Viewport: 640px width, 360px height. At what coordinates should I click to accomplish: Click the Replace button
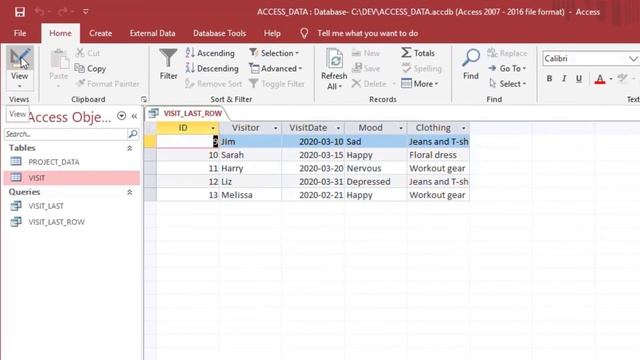507,53
